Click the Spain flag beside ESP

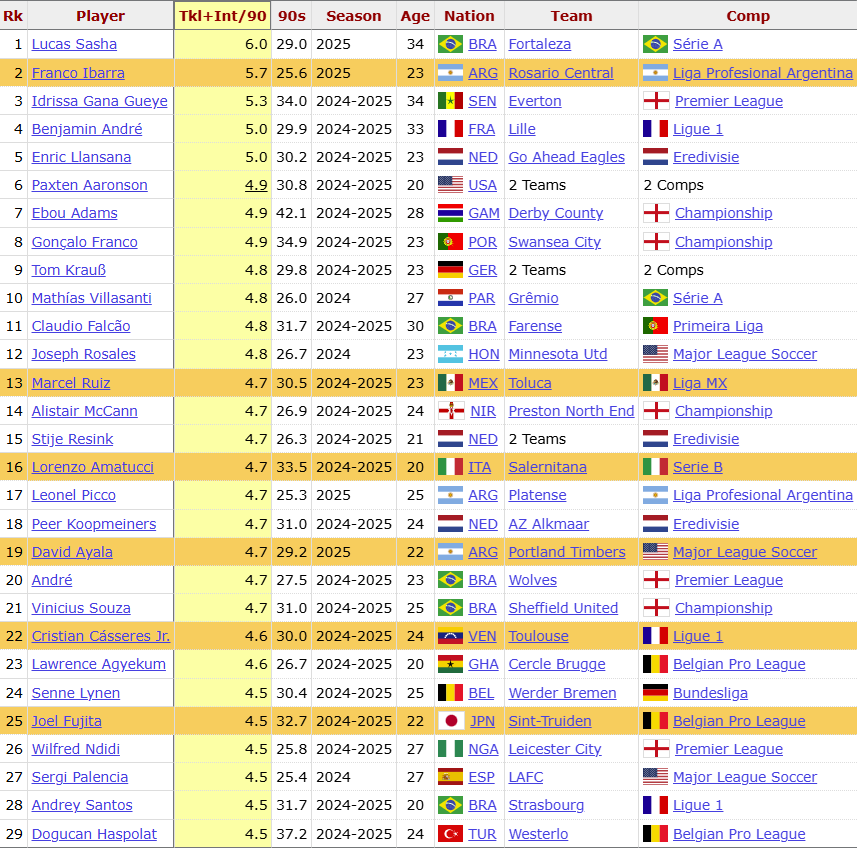[450, 777]
